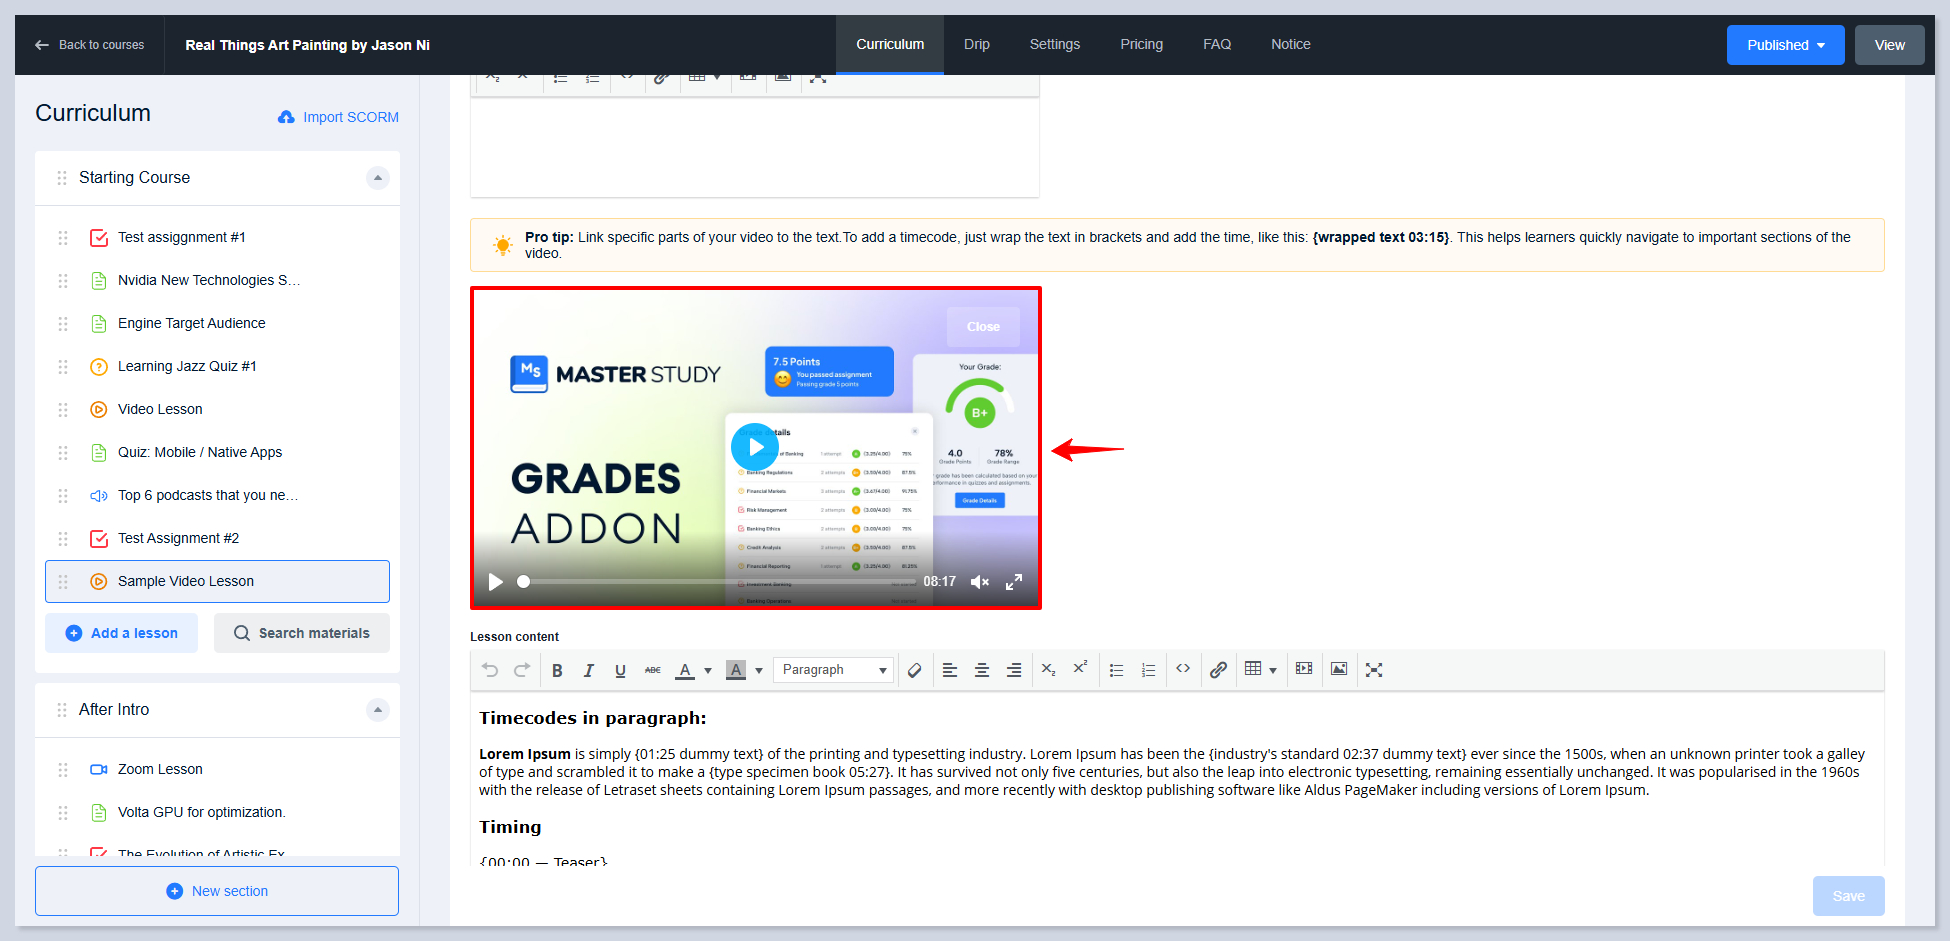Apply background highlight color button

point(736,670)
